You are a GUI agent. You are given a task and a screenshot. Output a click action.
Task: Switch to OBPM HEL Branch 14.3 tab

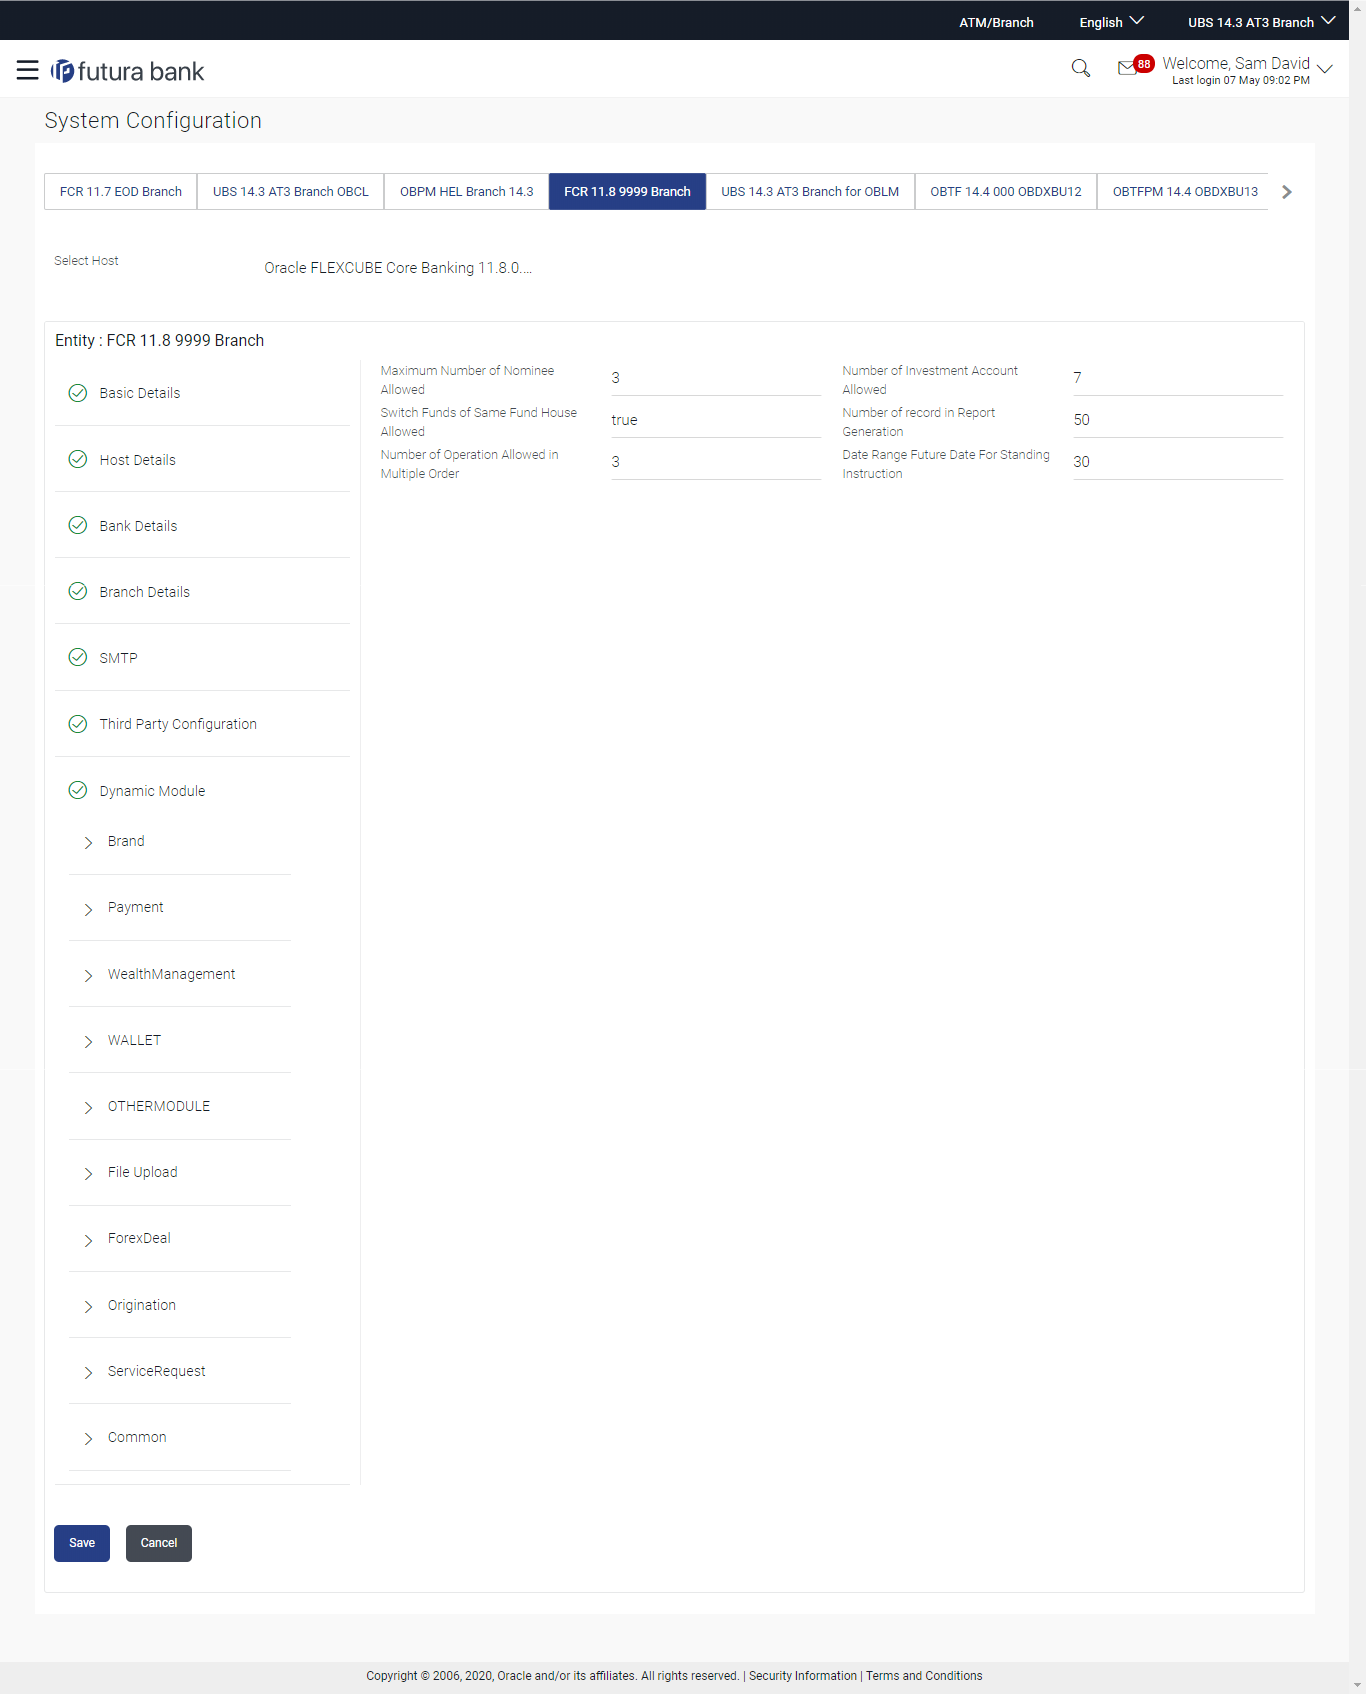467,191
